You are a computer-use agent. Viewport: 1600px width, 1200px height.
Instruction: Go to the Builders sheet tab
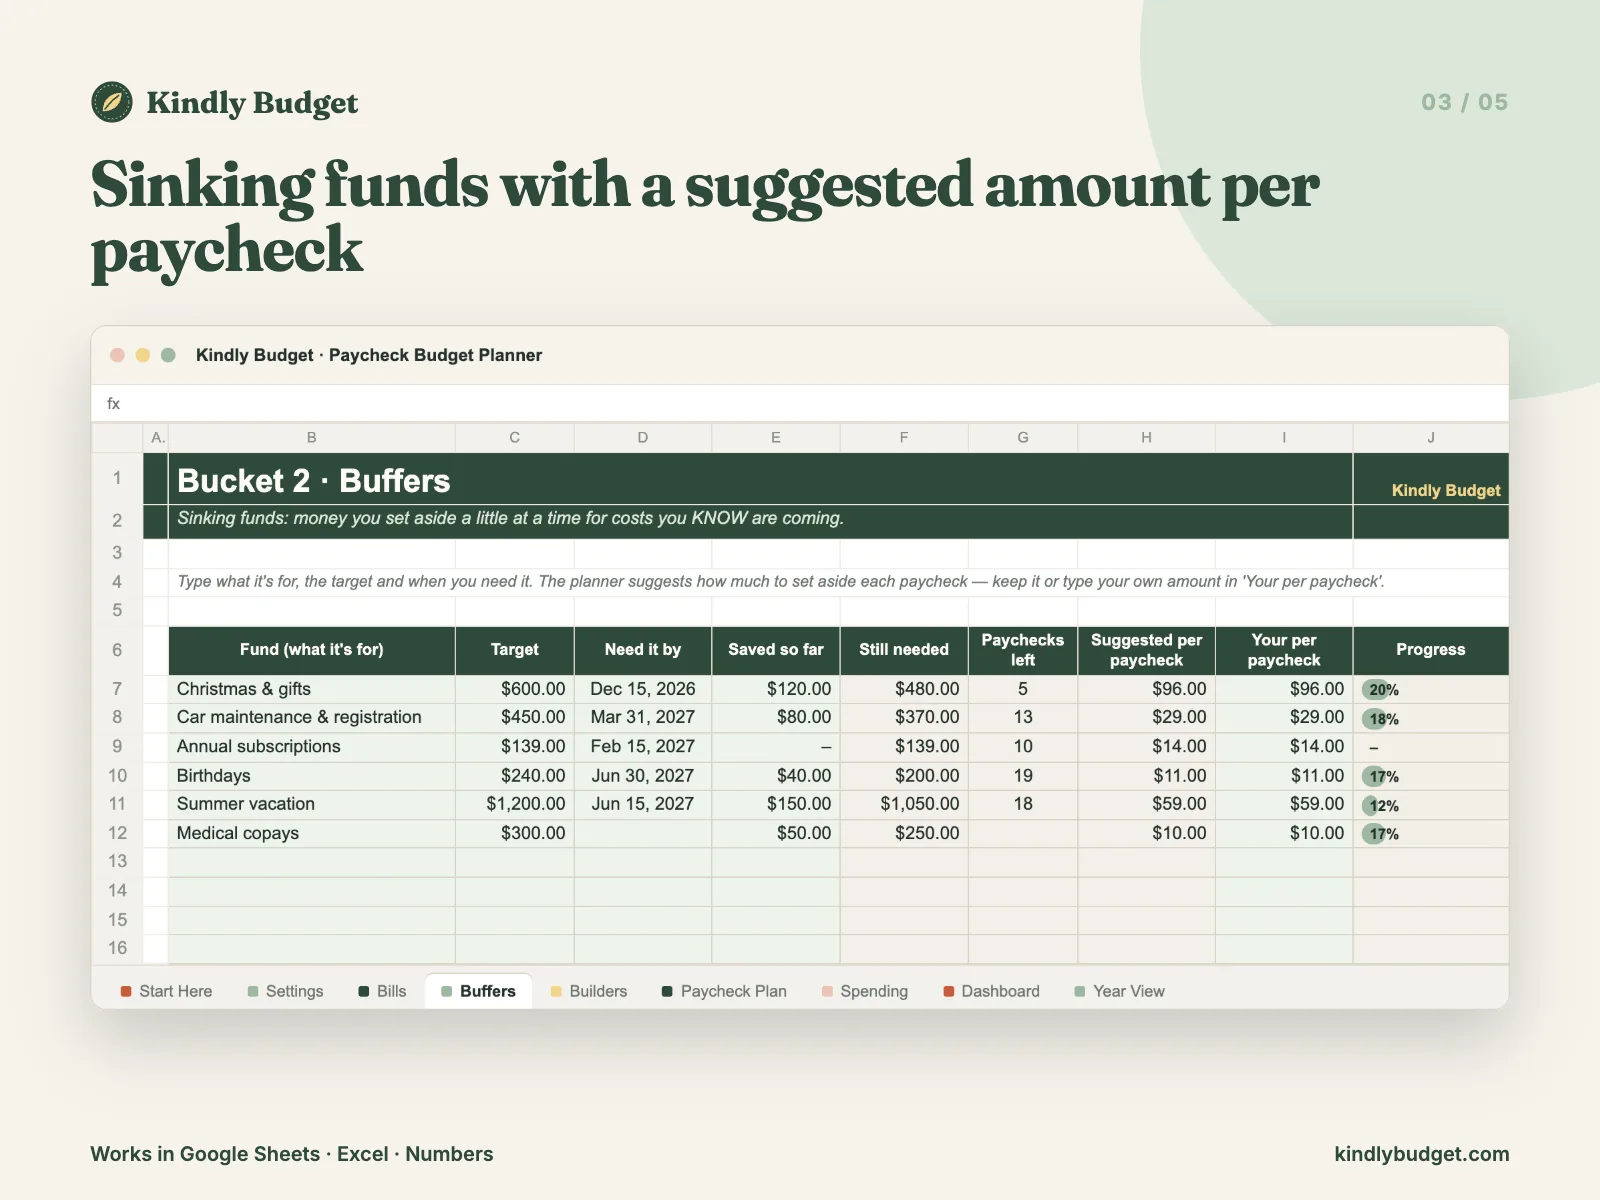coord(589,991)
